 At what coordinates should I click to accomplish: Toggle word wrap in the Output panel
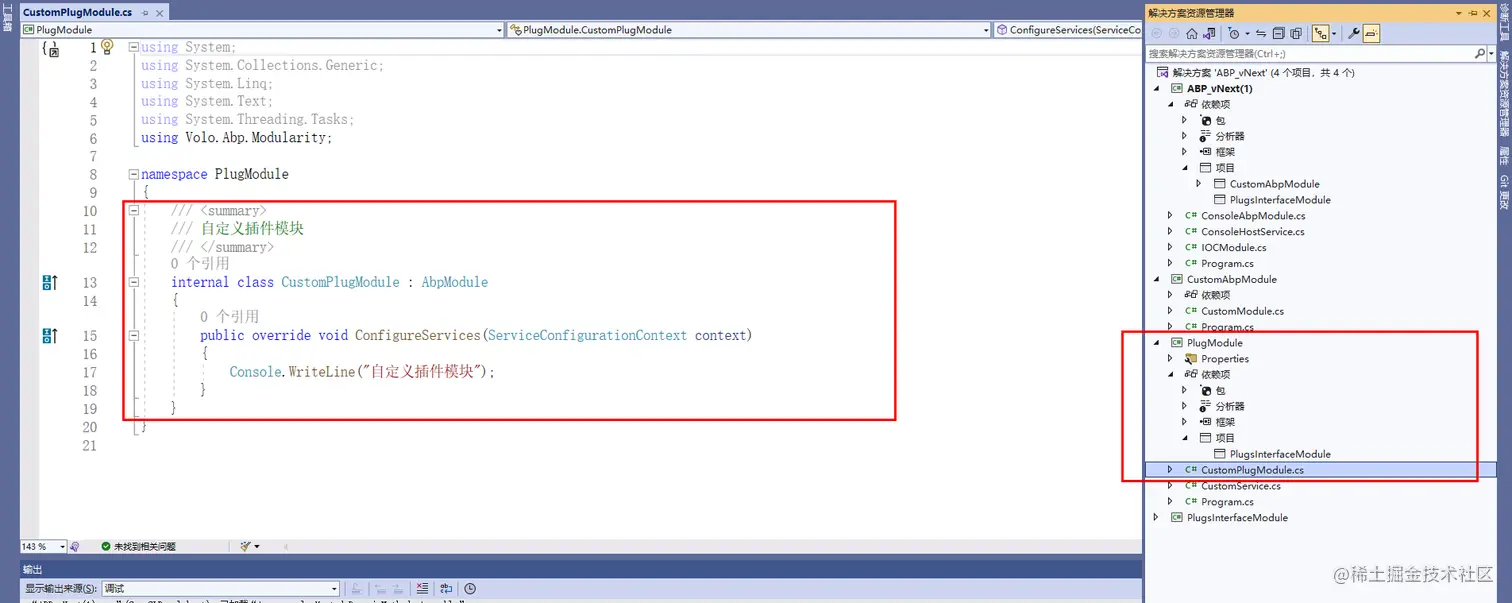[x=446, y=589]
